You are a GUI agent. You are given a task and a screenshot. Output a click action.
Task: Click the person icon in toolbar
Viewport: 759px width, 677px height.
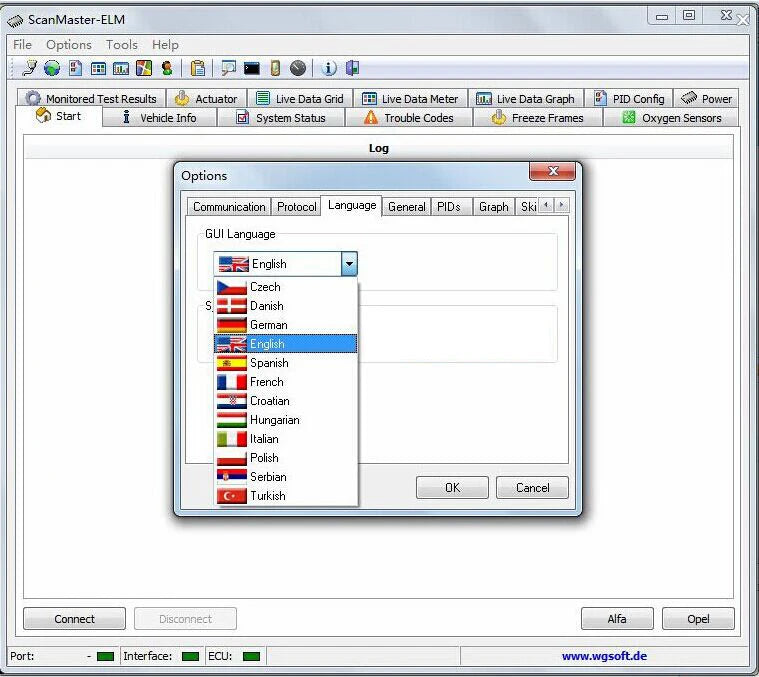[167, 68]
